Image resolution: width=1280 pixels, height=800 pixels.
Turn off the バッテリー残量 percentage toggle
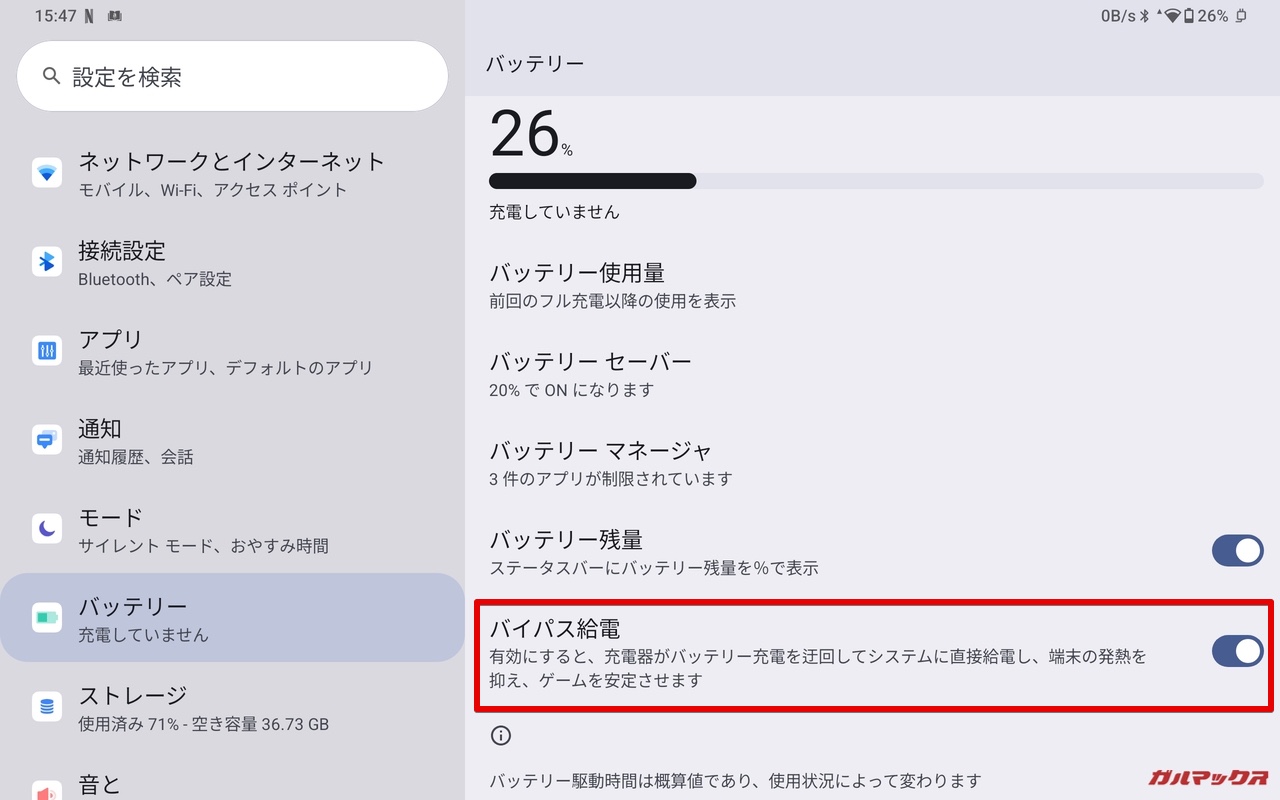[x=1238, y=551]
